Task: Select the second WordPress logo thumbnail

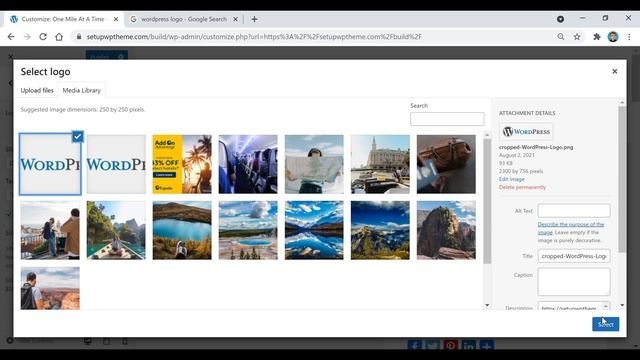Action: (116, 164)
